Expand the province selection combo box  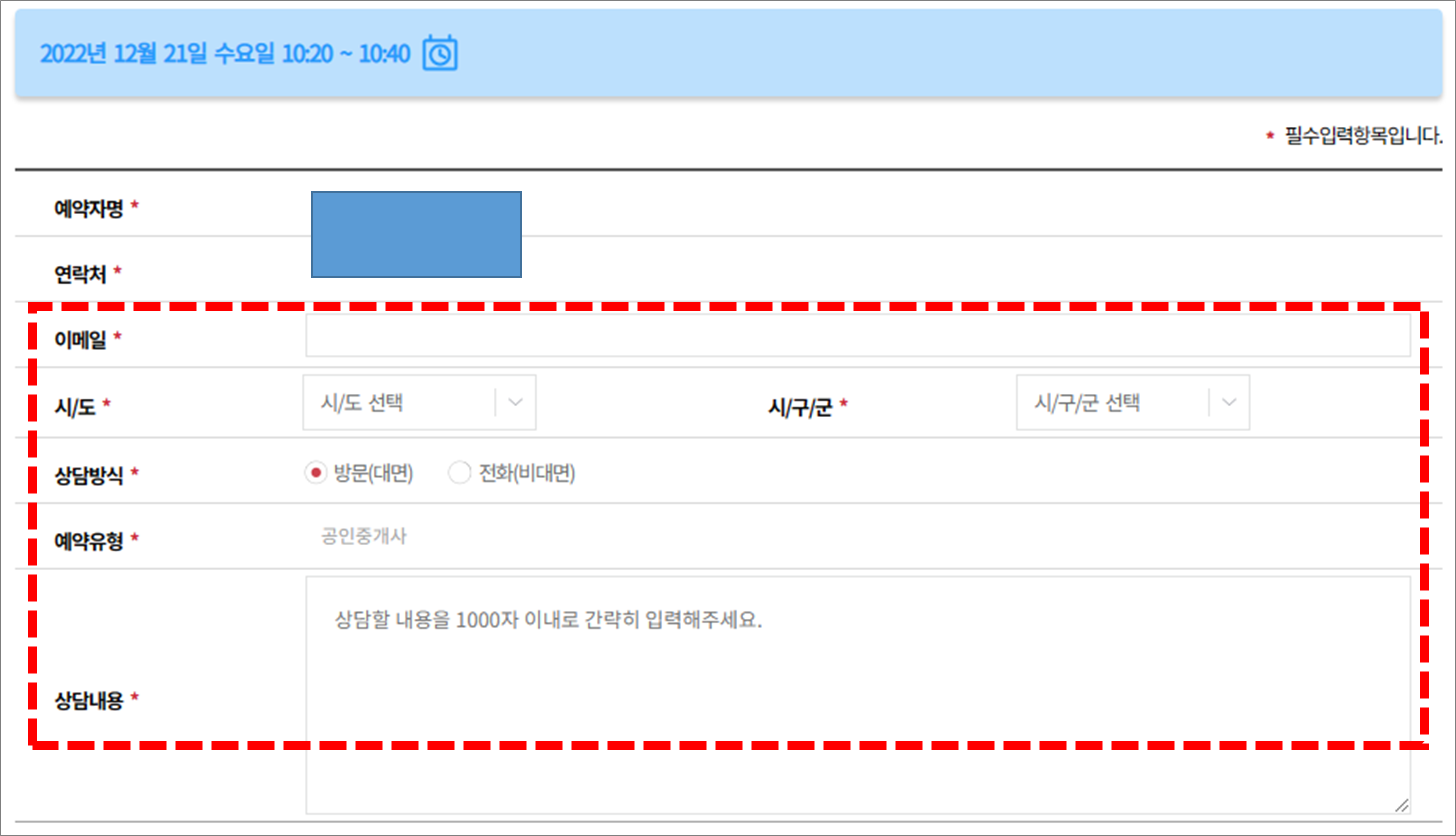(420, 401)
